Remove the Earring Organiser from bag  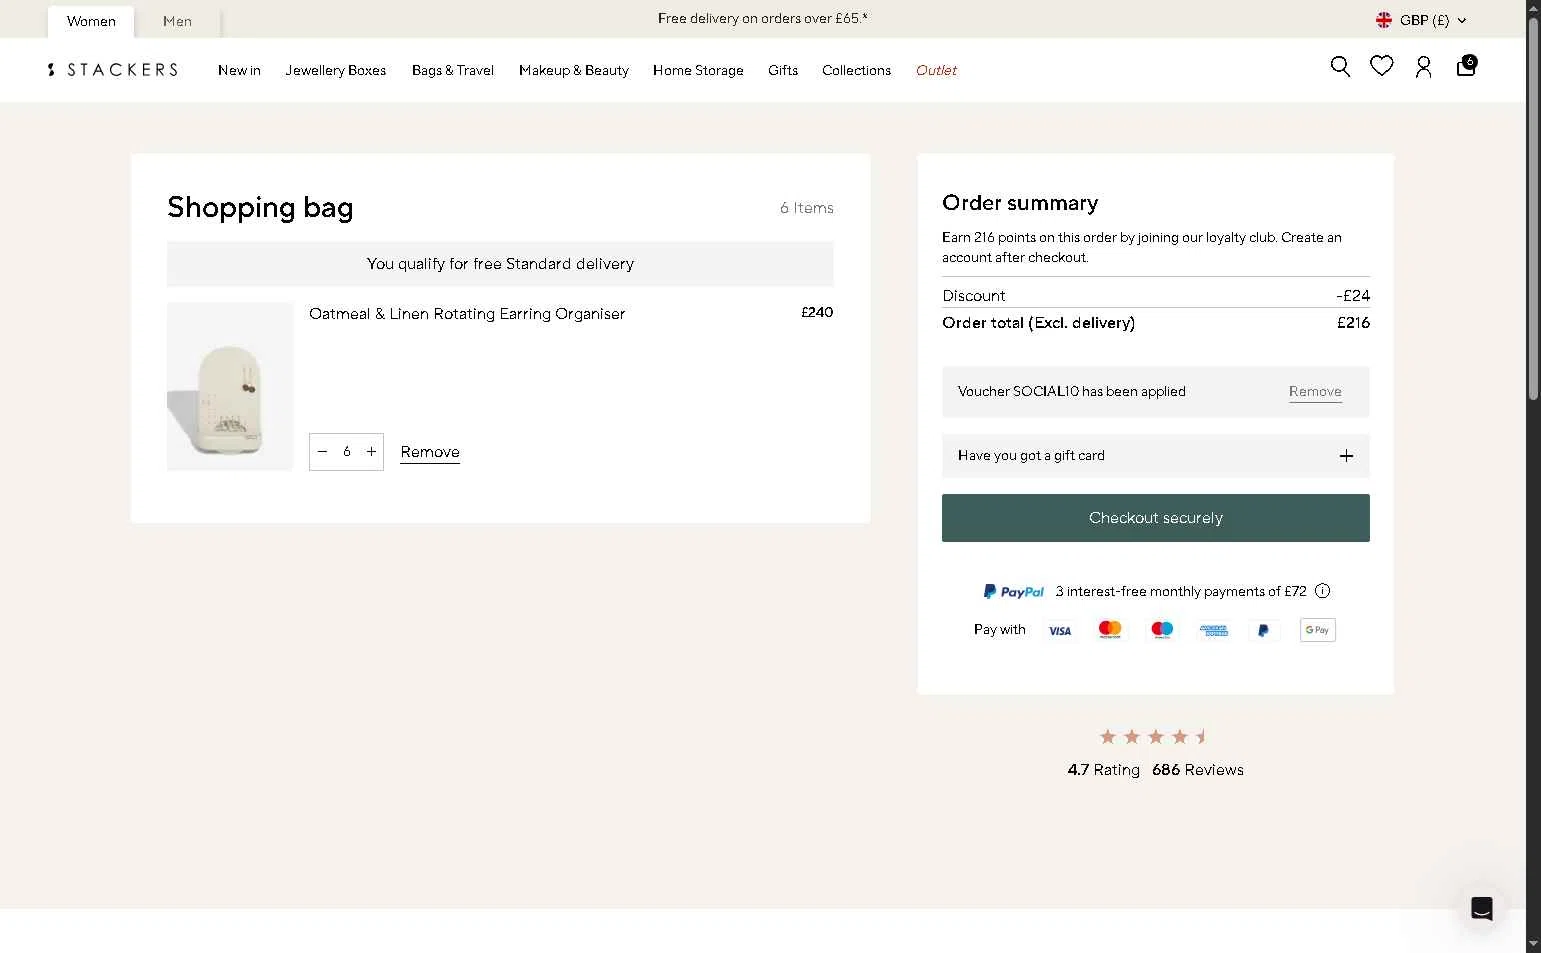click(430, 452)
